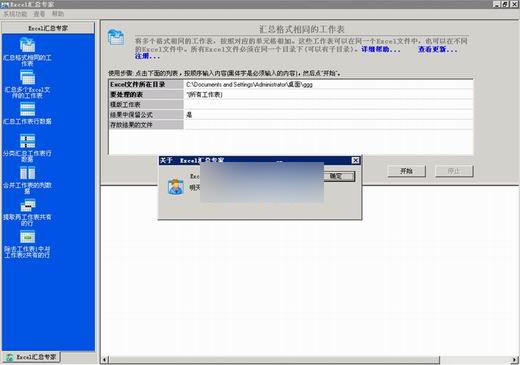
Task: Minimize the main Excel汇总专家 window
Action: coord(497,4)
